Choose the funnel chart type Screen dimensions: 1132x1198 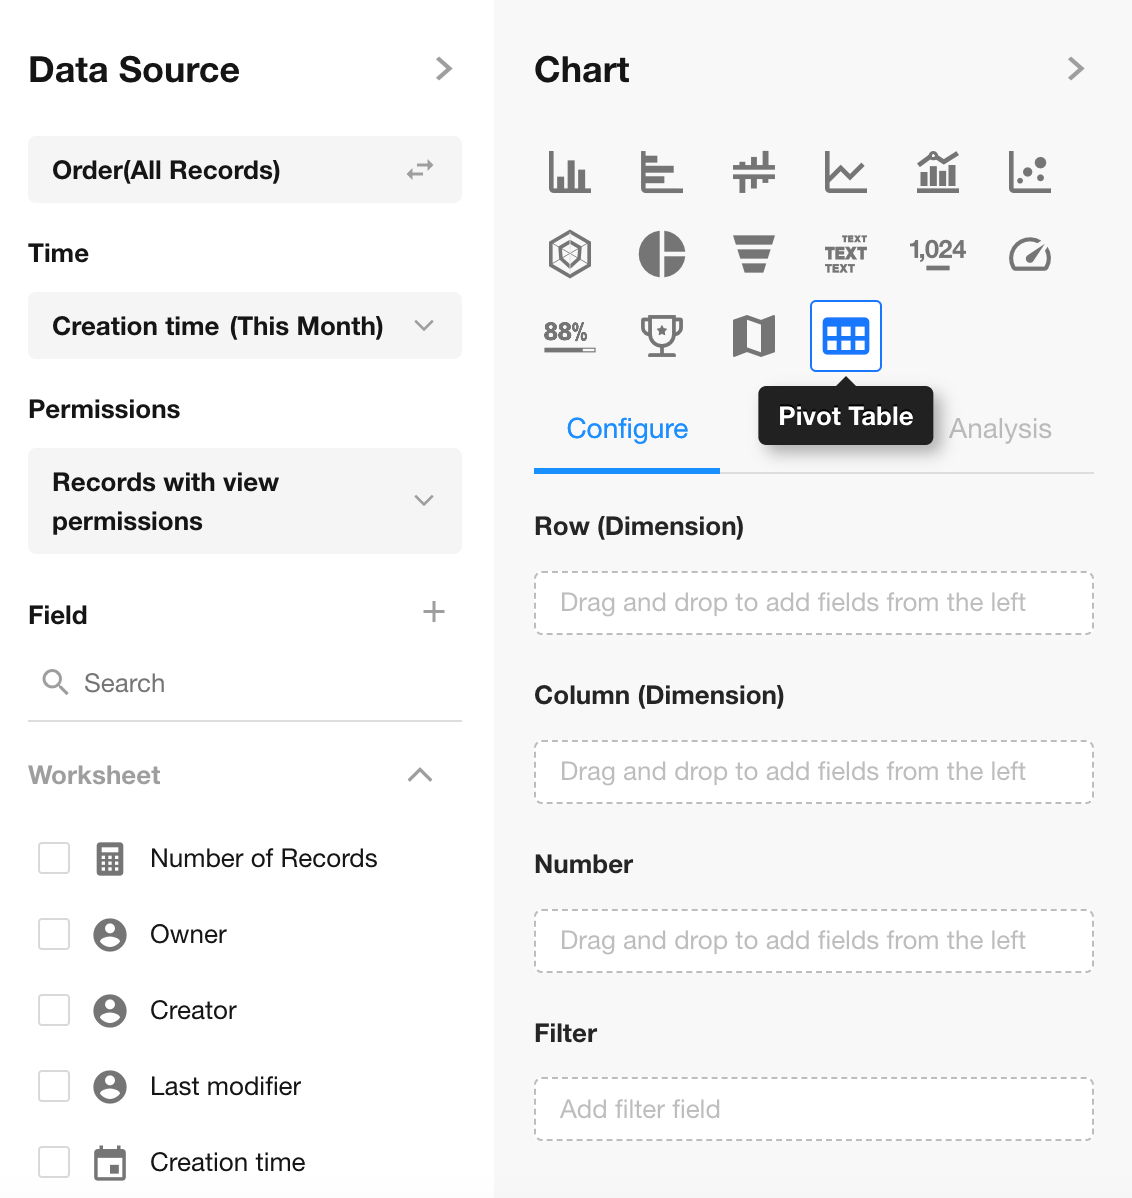tap(753, 254)
